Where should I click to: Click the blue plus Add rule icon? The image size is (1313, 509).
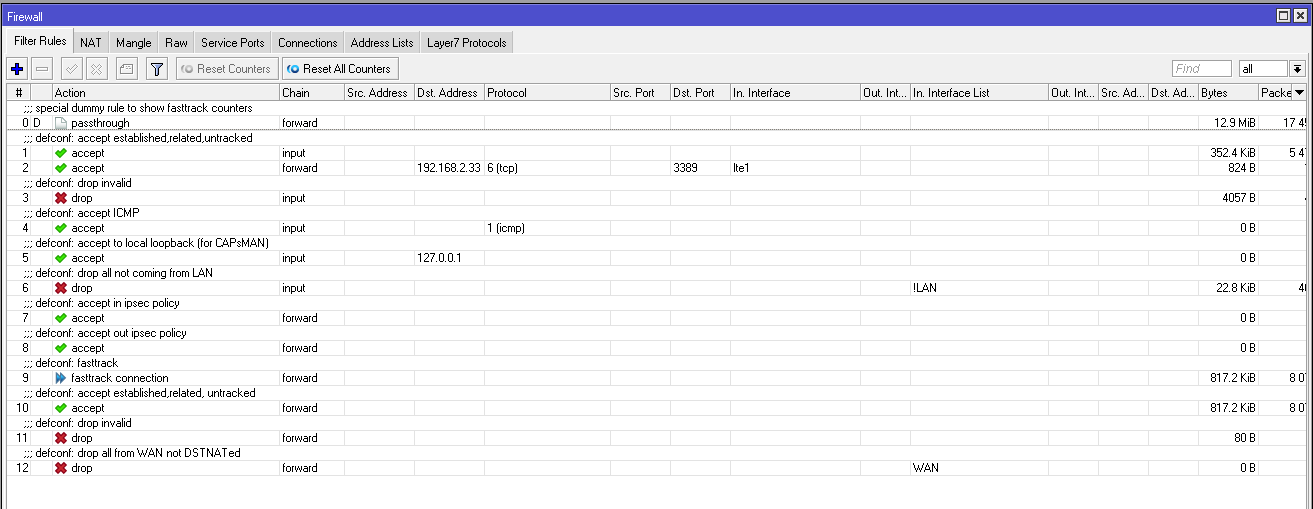click(16, 69)
